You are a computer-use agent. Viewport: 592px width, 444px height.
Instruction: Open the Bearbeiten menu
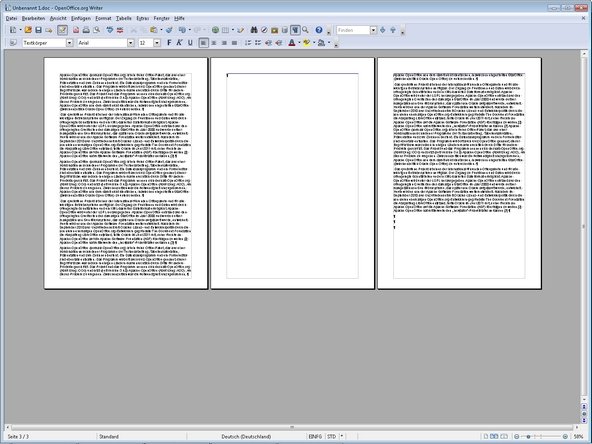point(33,18)
